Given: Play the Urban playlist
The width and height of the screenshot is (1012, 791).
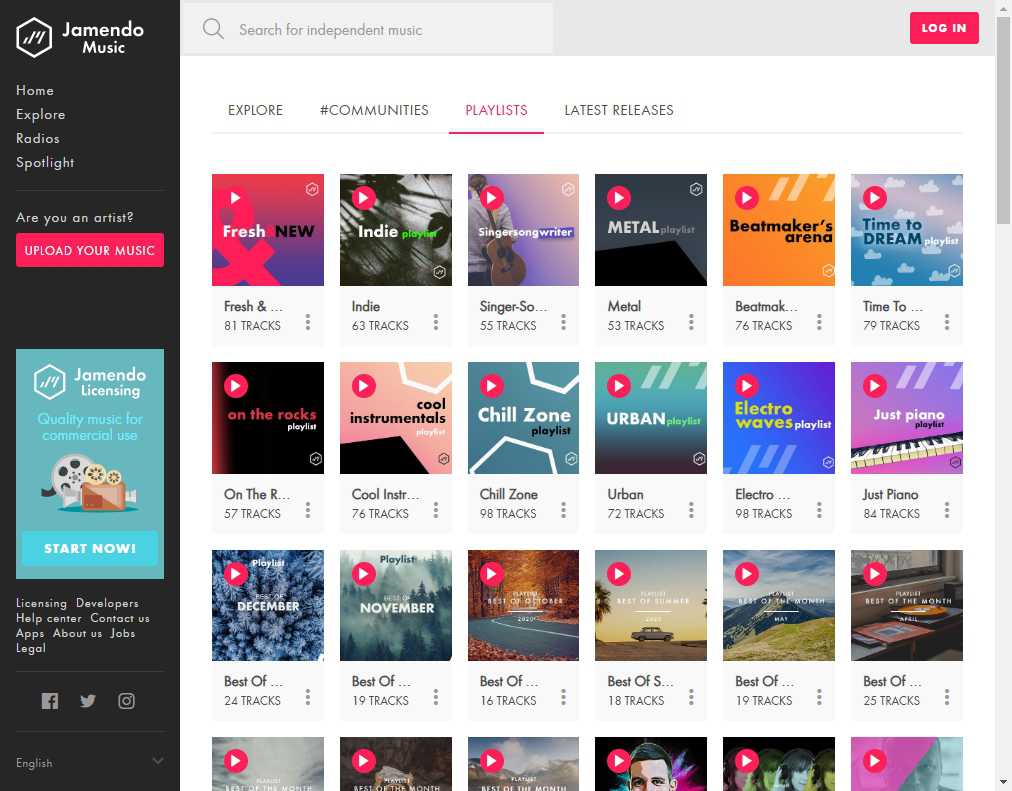Looking at the screenshot, I should coord(619,386).
